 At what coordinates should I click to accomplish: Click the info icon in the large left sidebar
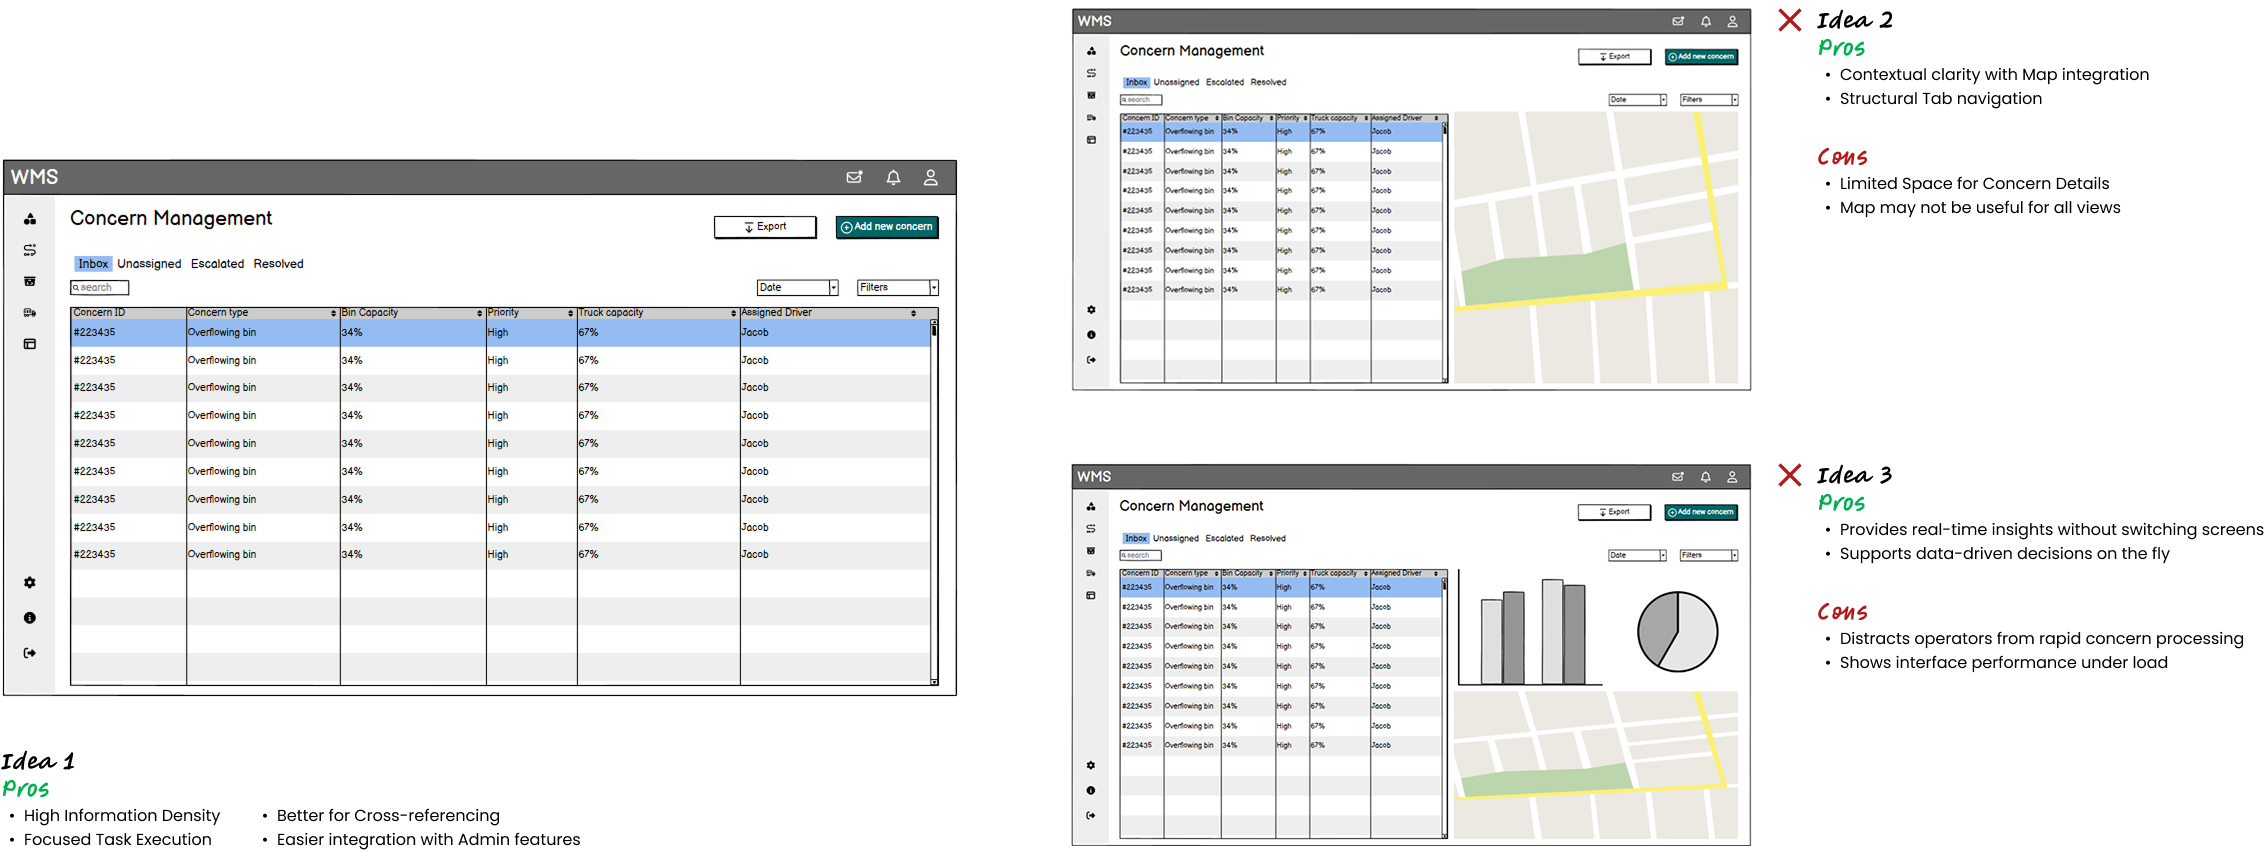pyautogui.click(x=30, y=618)
